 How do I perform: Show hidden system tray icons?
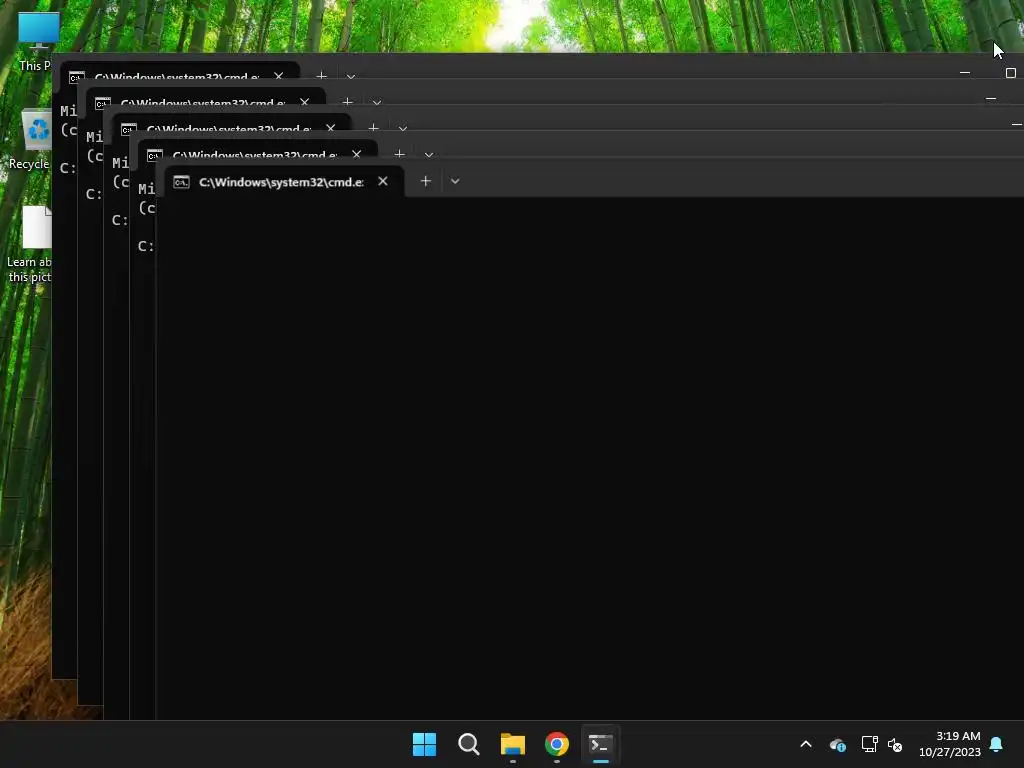(806, 744)
